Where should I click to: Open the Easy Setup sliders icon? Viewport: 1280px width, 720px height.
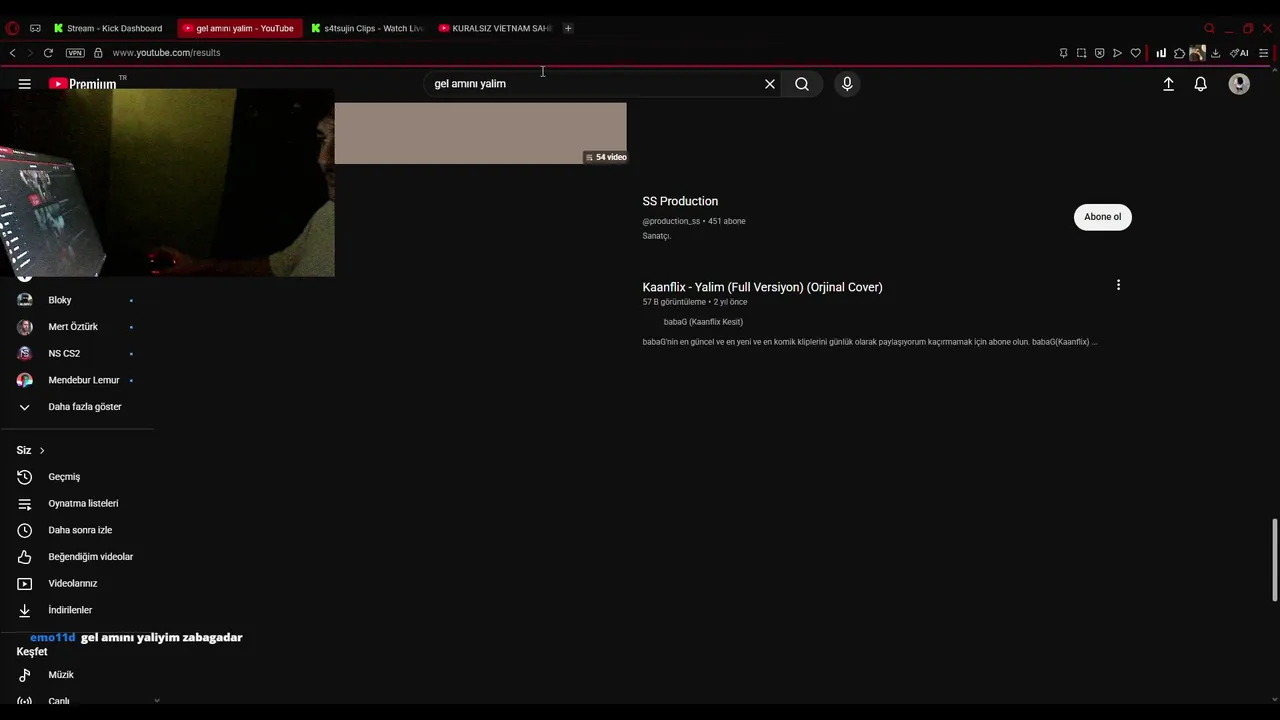(x=1263, y=53)
